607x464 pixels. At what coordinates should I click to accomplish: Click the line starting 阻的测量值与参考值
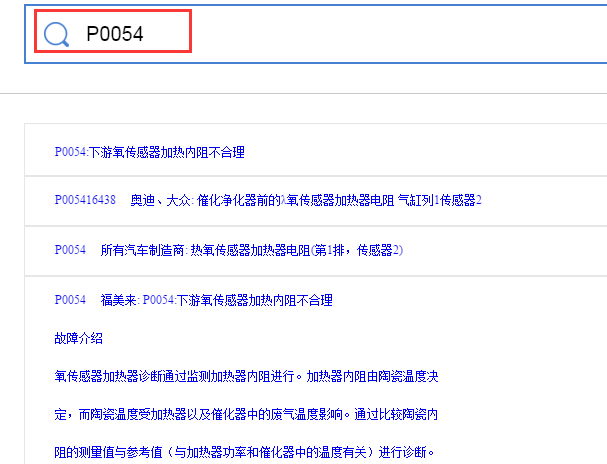pyautogui.click(x=244, y=452)
